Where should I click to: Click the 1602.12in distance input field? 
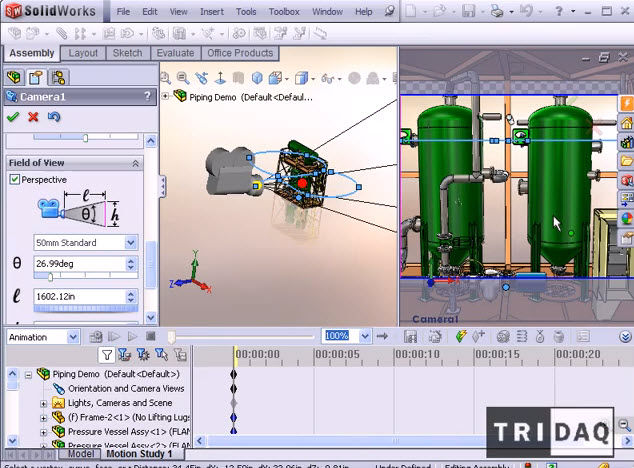pos(79,296)
